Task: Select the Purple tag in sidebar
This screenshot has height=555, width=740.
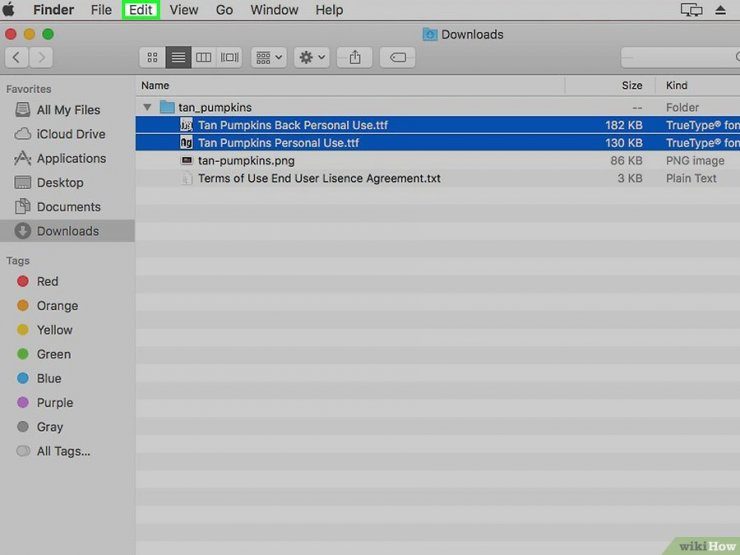Action: (x=54, y=403)
